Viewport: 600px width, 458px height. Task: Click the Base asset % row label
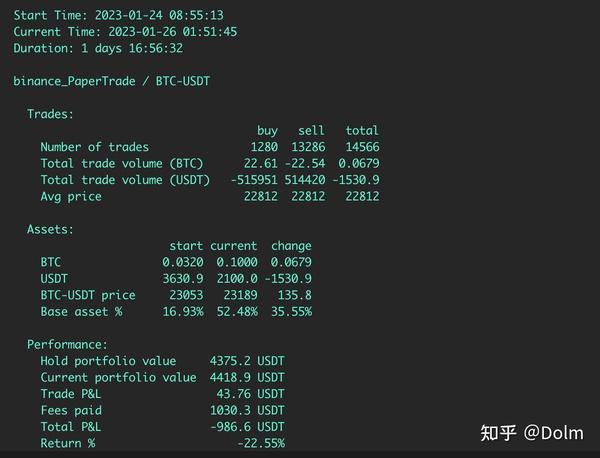pos(82,311)
